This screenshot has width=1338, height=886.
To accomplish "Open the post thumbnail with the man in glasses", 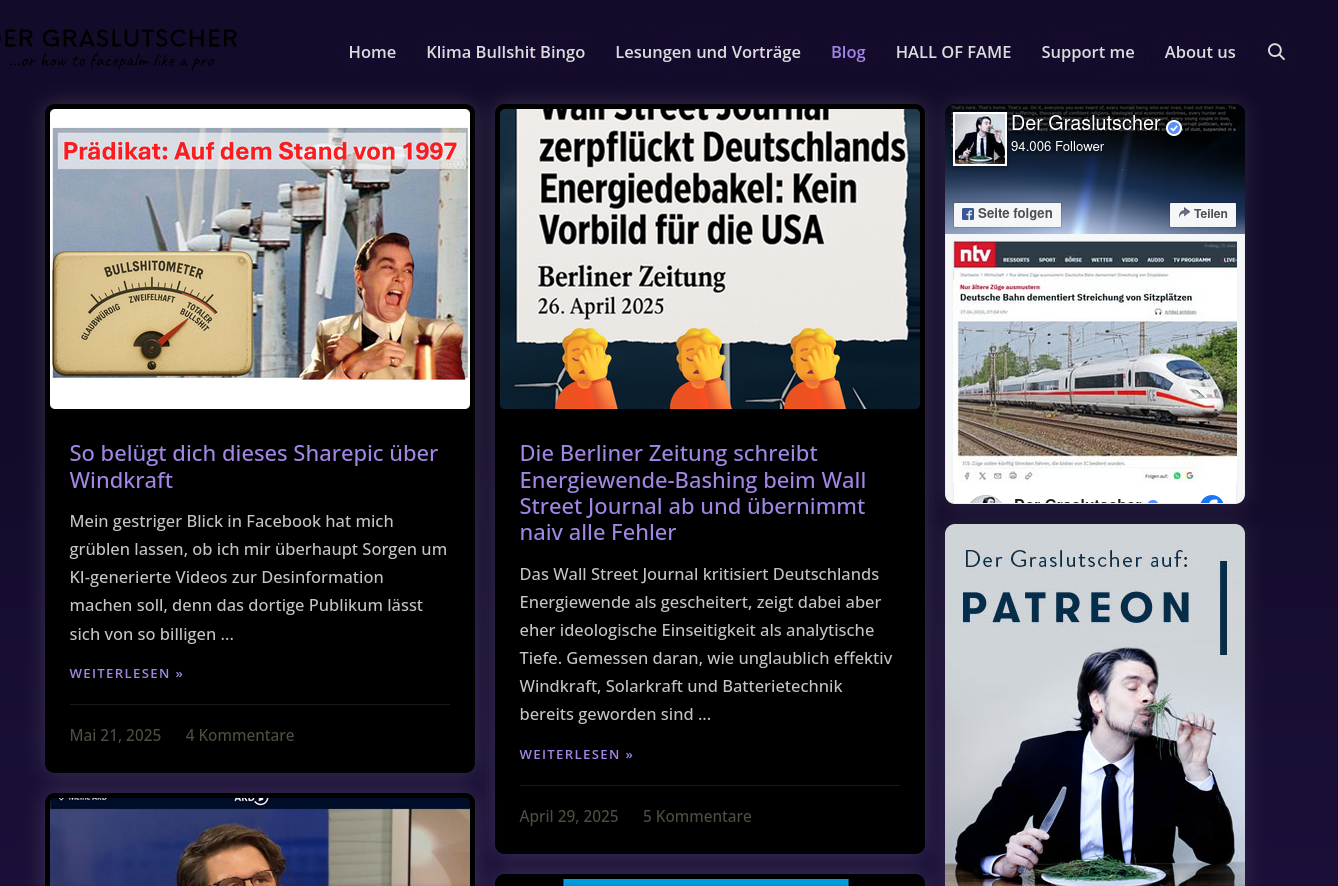I will pos(260,842).
